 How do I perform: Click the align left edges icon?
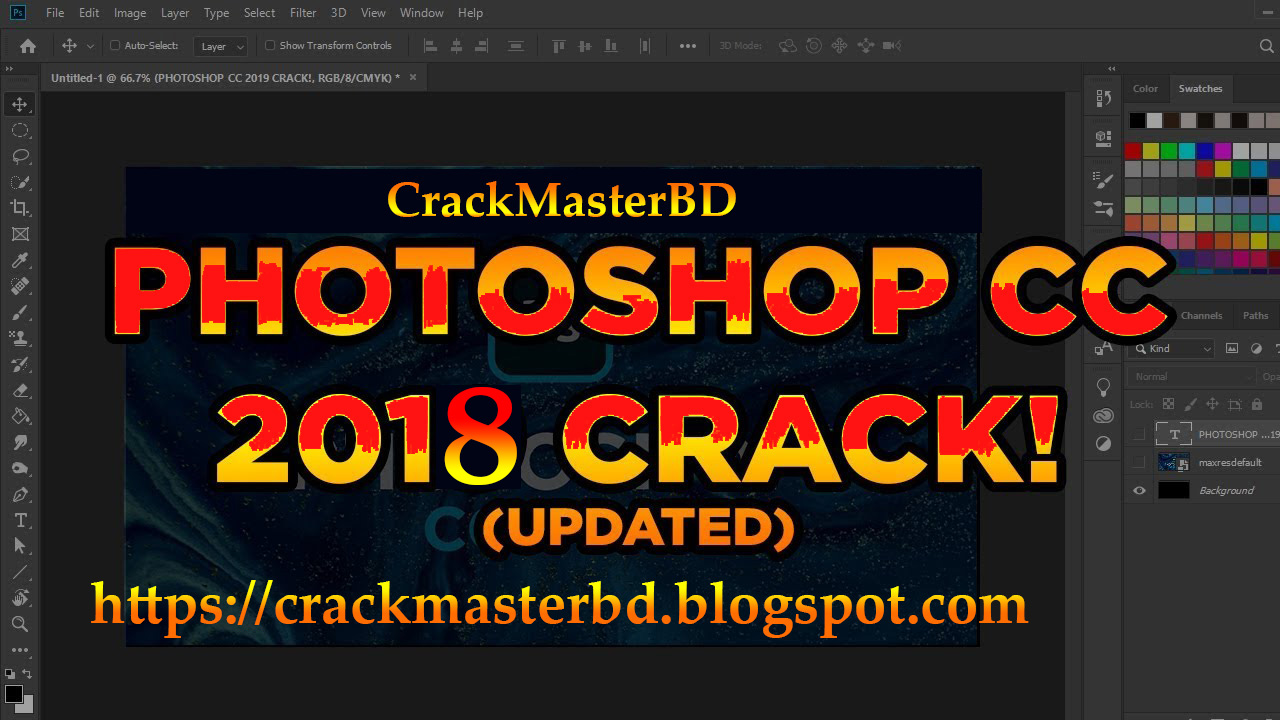pyautogui.click(x=431, y=45)
